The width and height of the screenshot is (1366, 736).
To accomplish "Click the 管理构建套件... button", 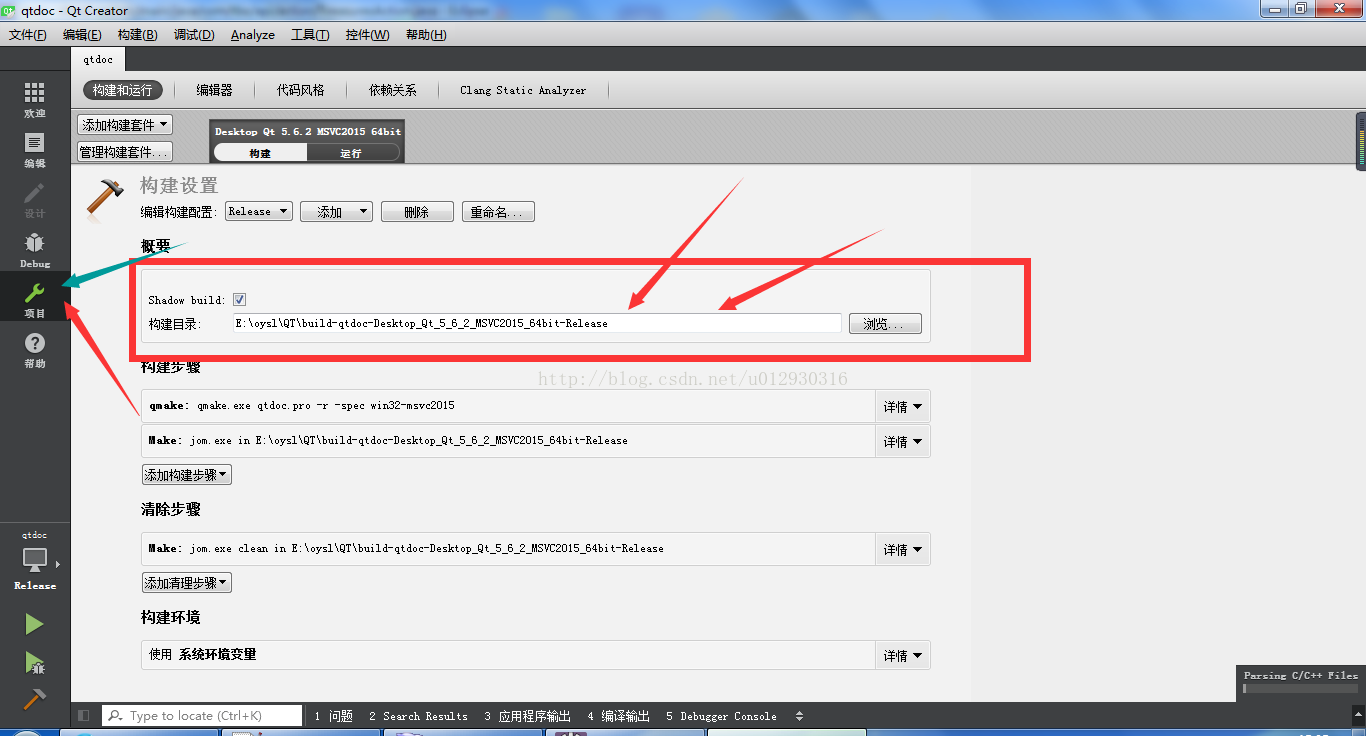I will pos(125,152).
